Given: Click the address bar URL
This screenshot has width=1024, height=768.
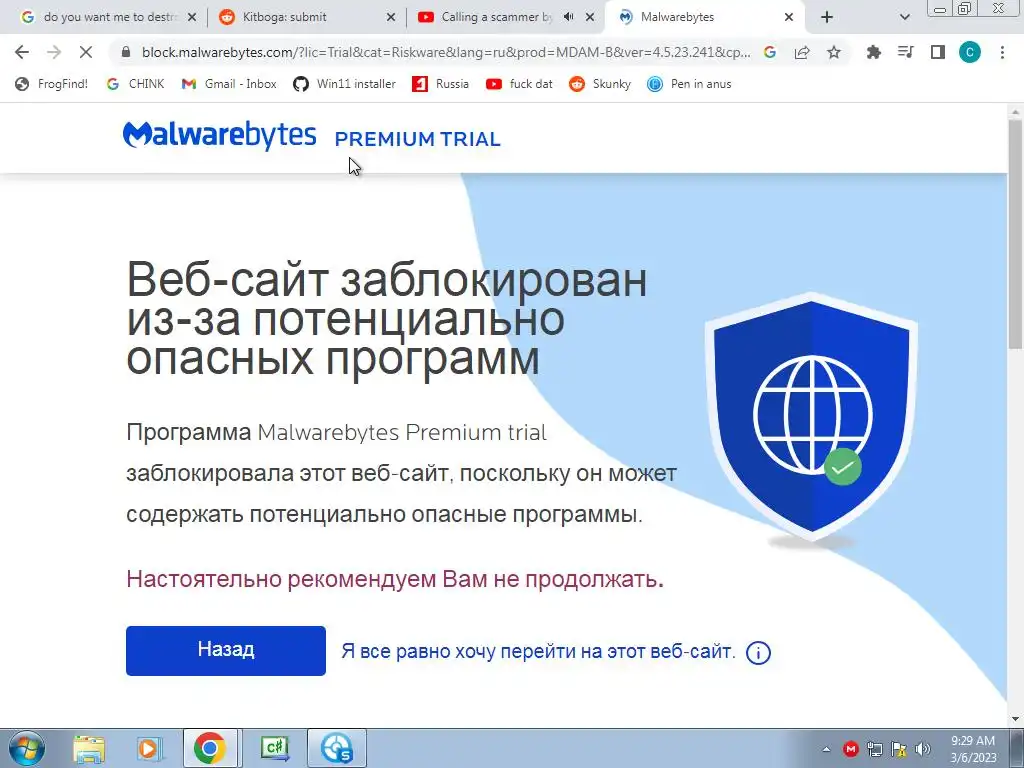Looking at the screenshot, I should (x=446, y=52).
